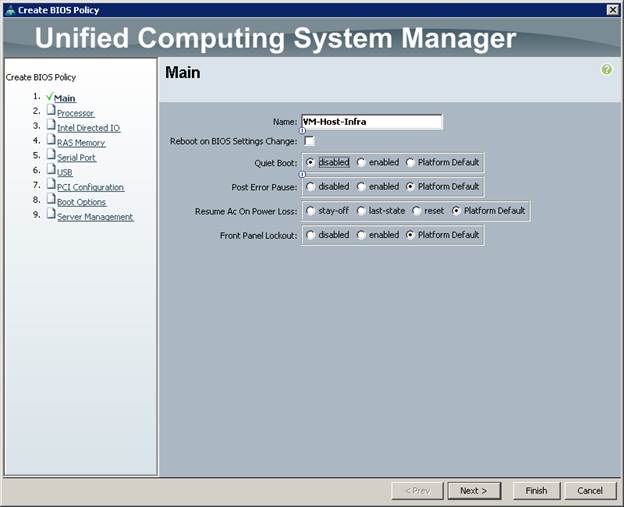Choose stay-off for Resume Ac On Power Loss

[x=310, y=211]
